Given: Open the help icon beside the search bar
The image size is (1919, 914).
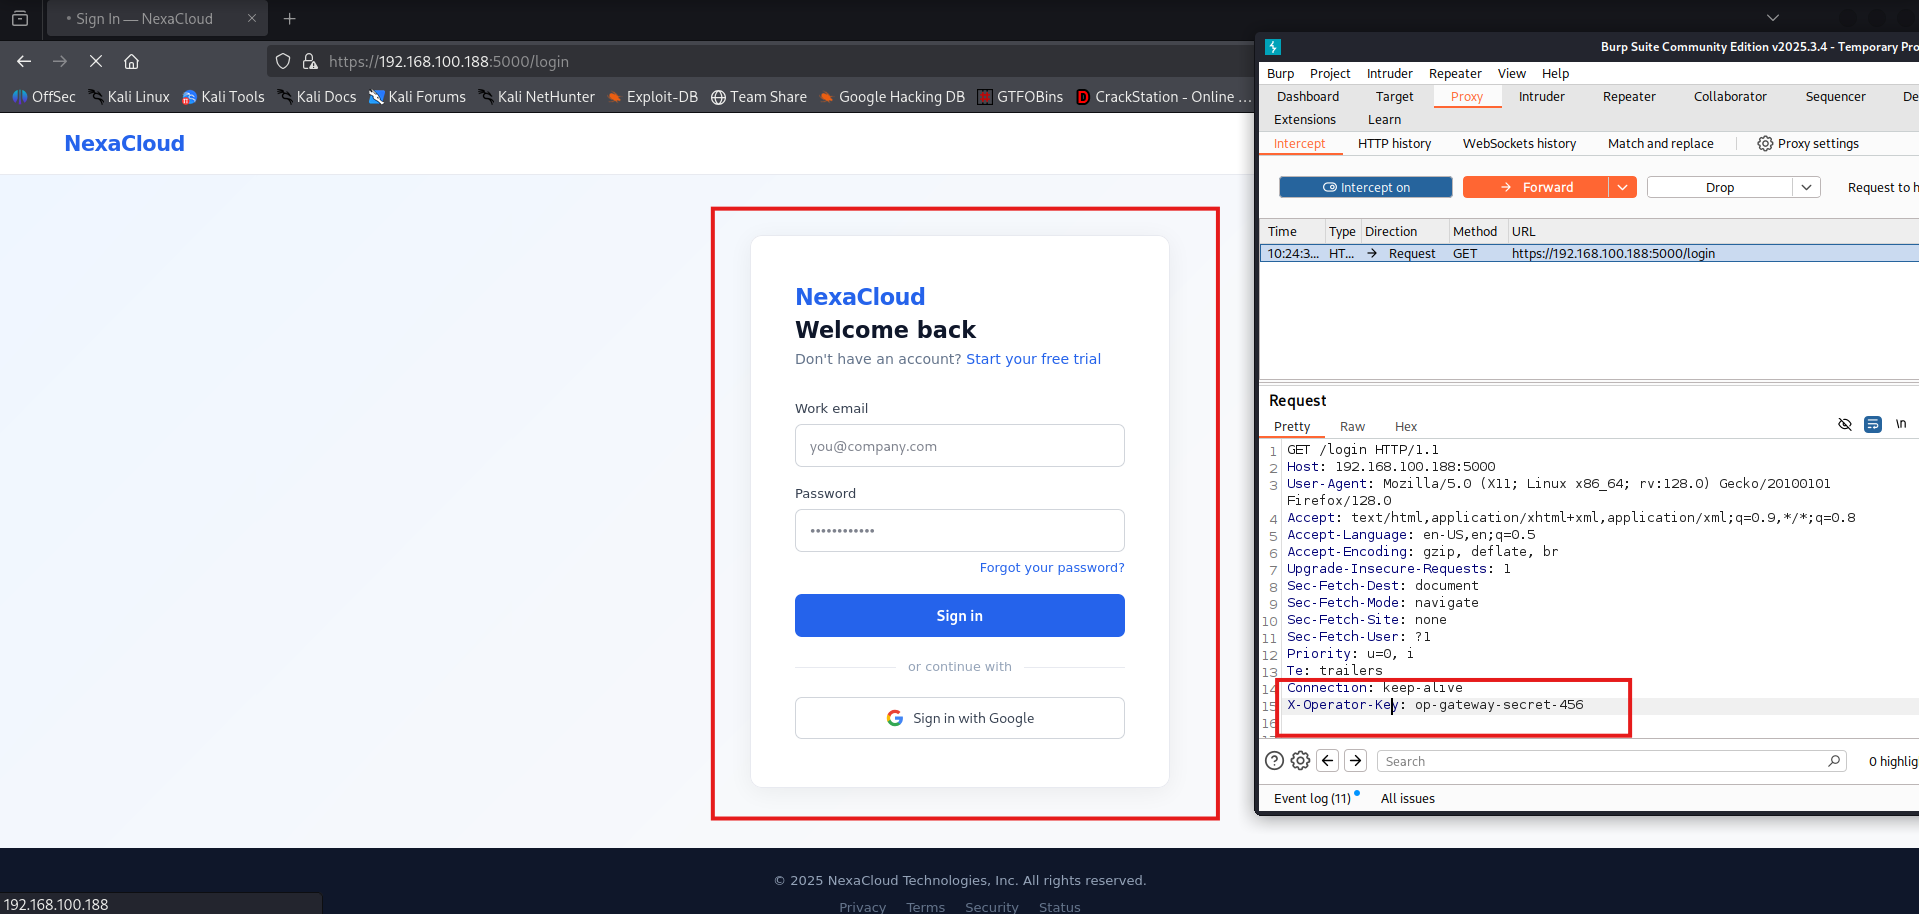Looking at the screenshot, I should [1274, 760].
